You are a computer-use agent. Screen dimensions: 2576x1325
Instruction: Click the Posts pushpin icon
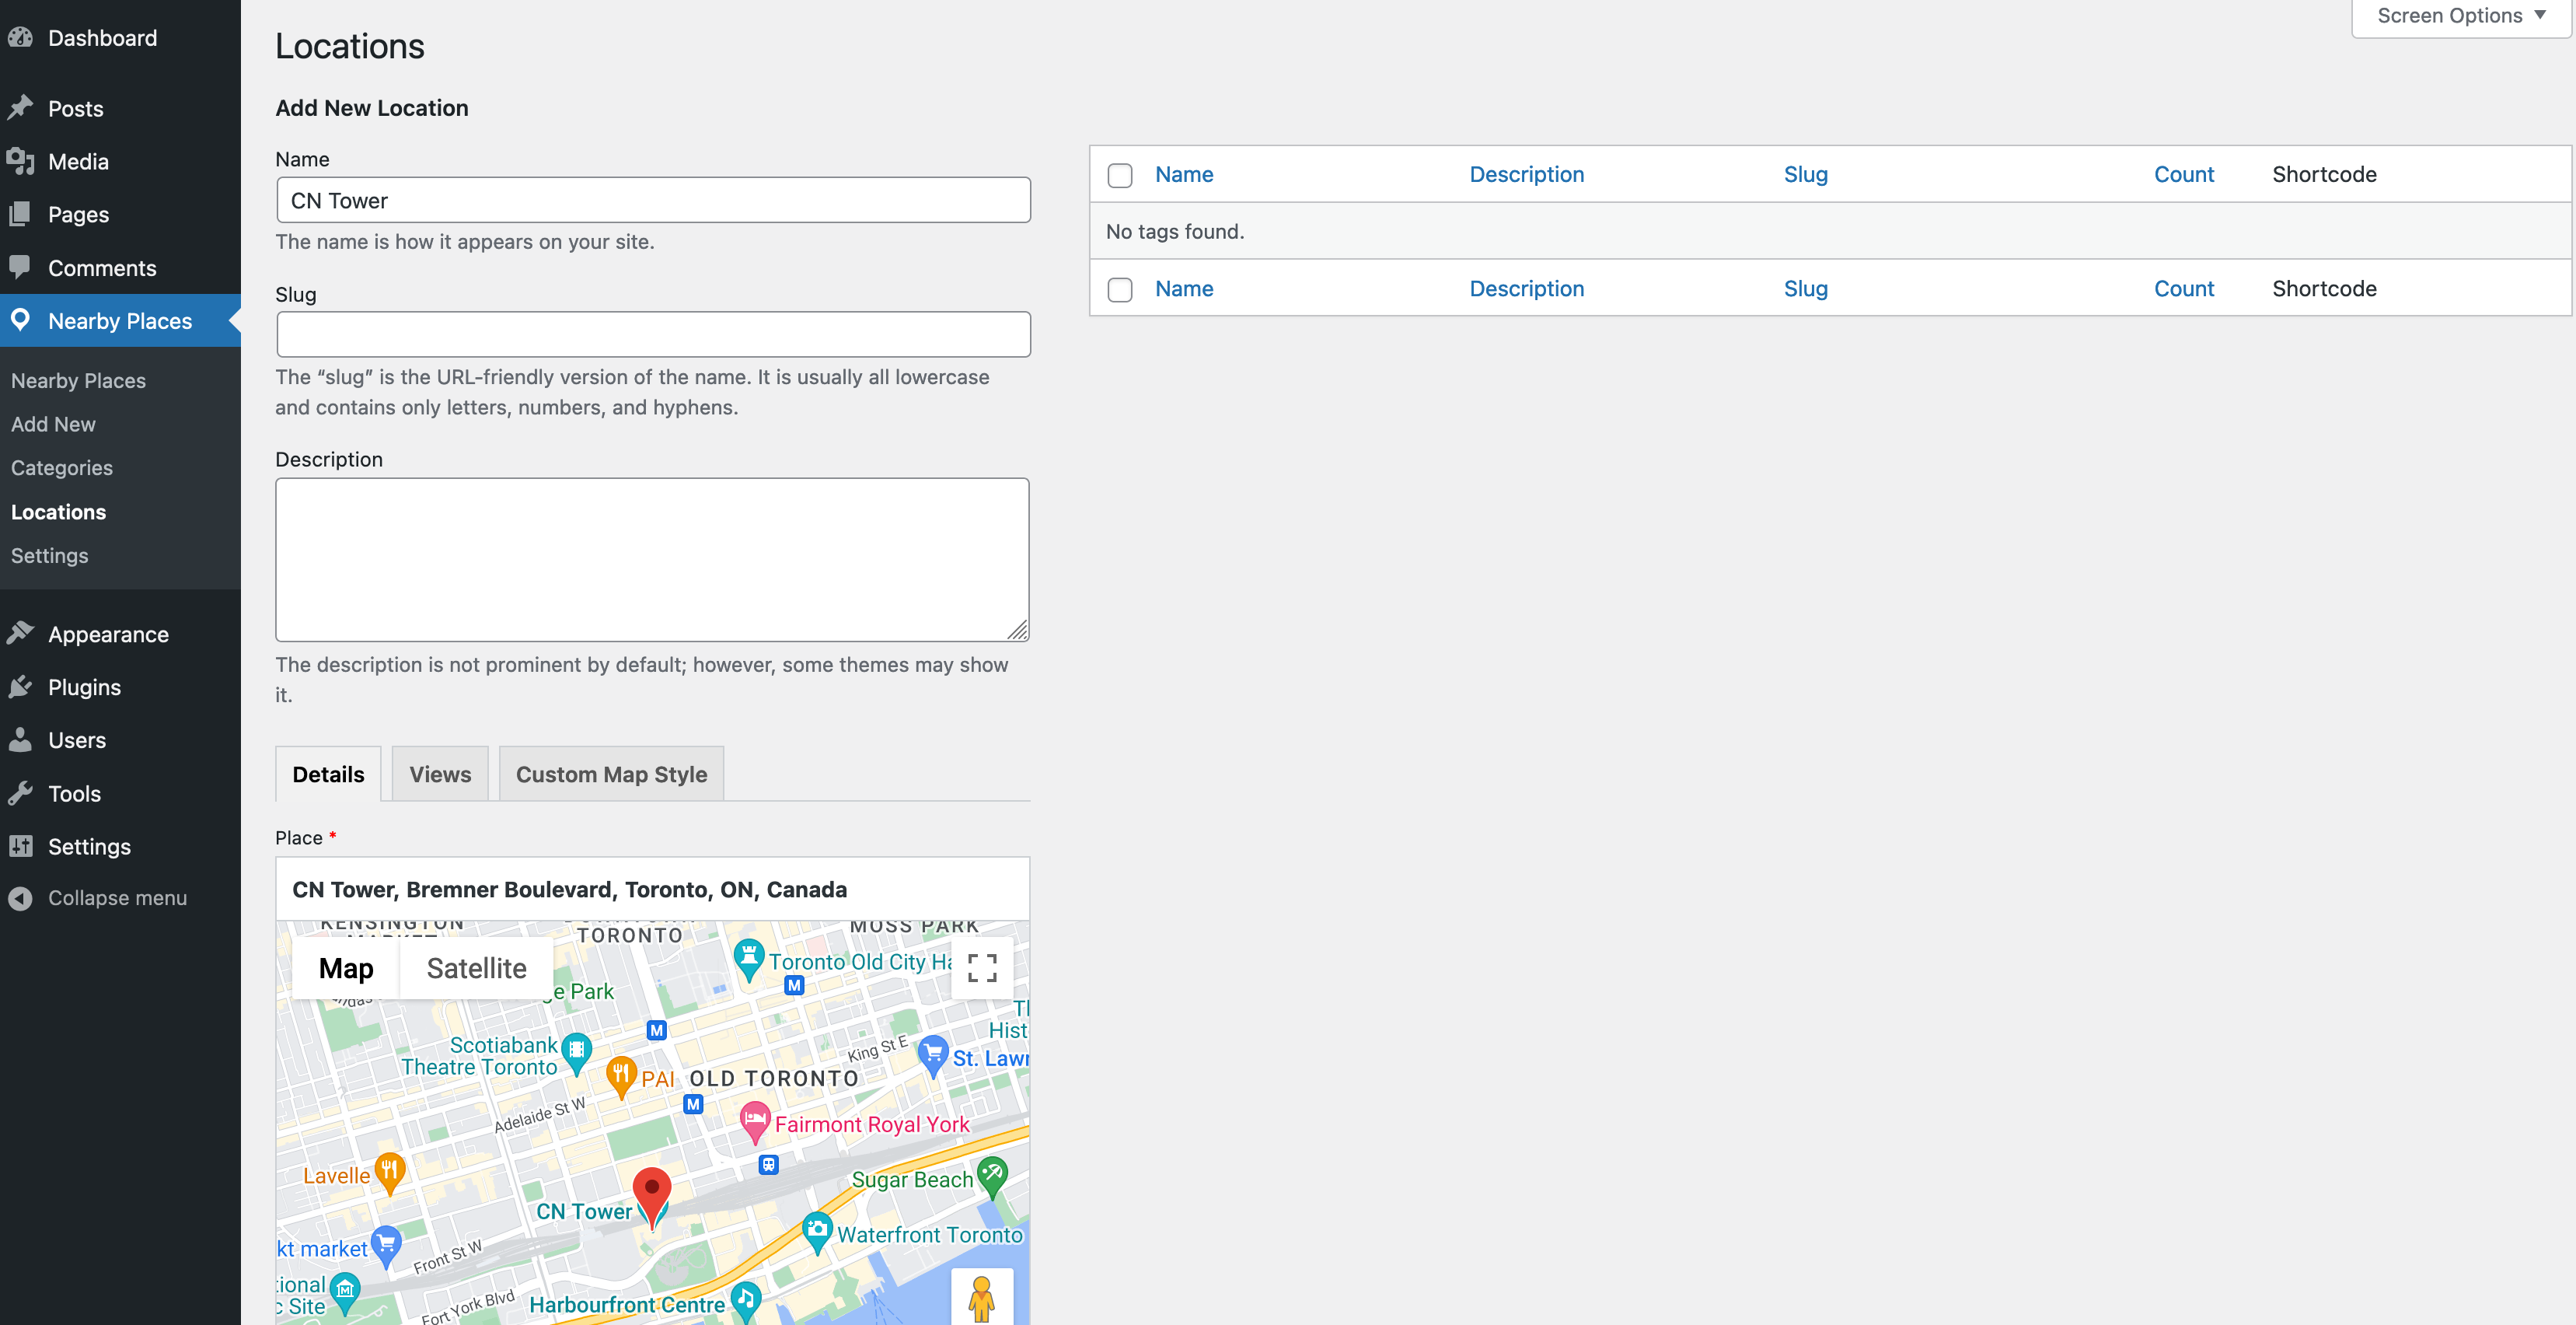pyautogui.click(x=20, y=108)
